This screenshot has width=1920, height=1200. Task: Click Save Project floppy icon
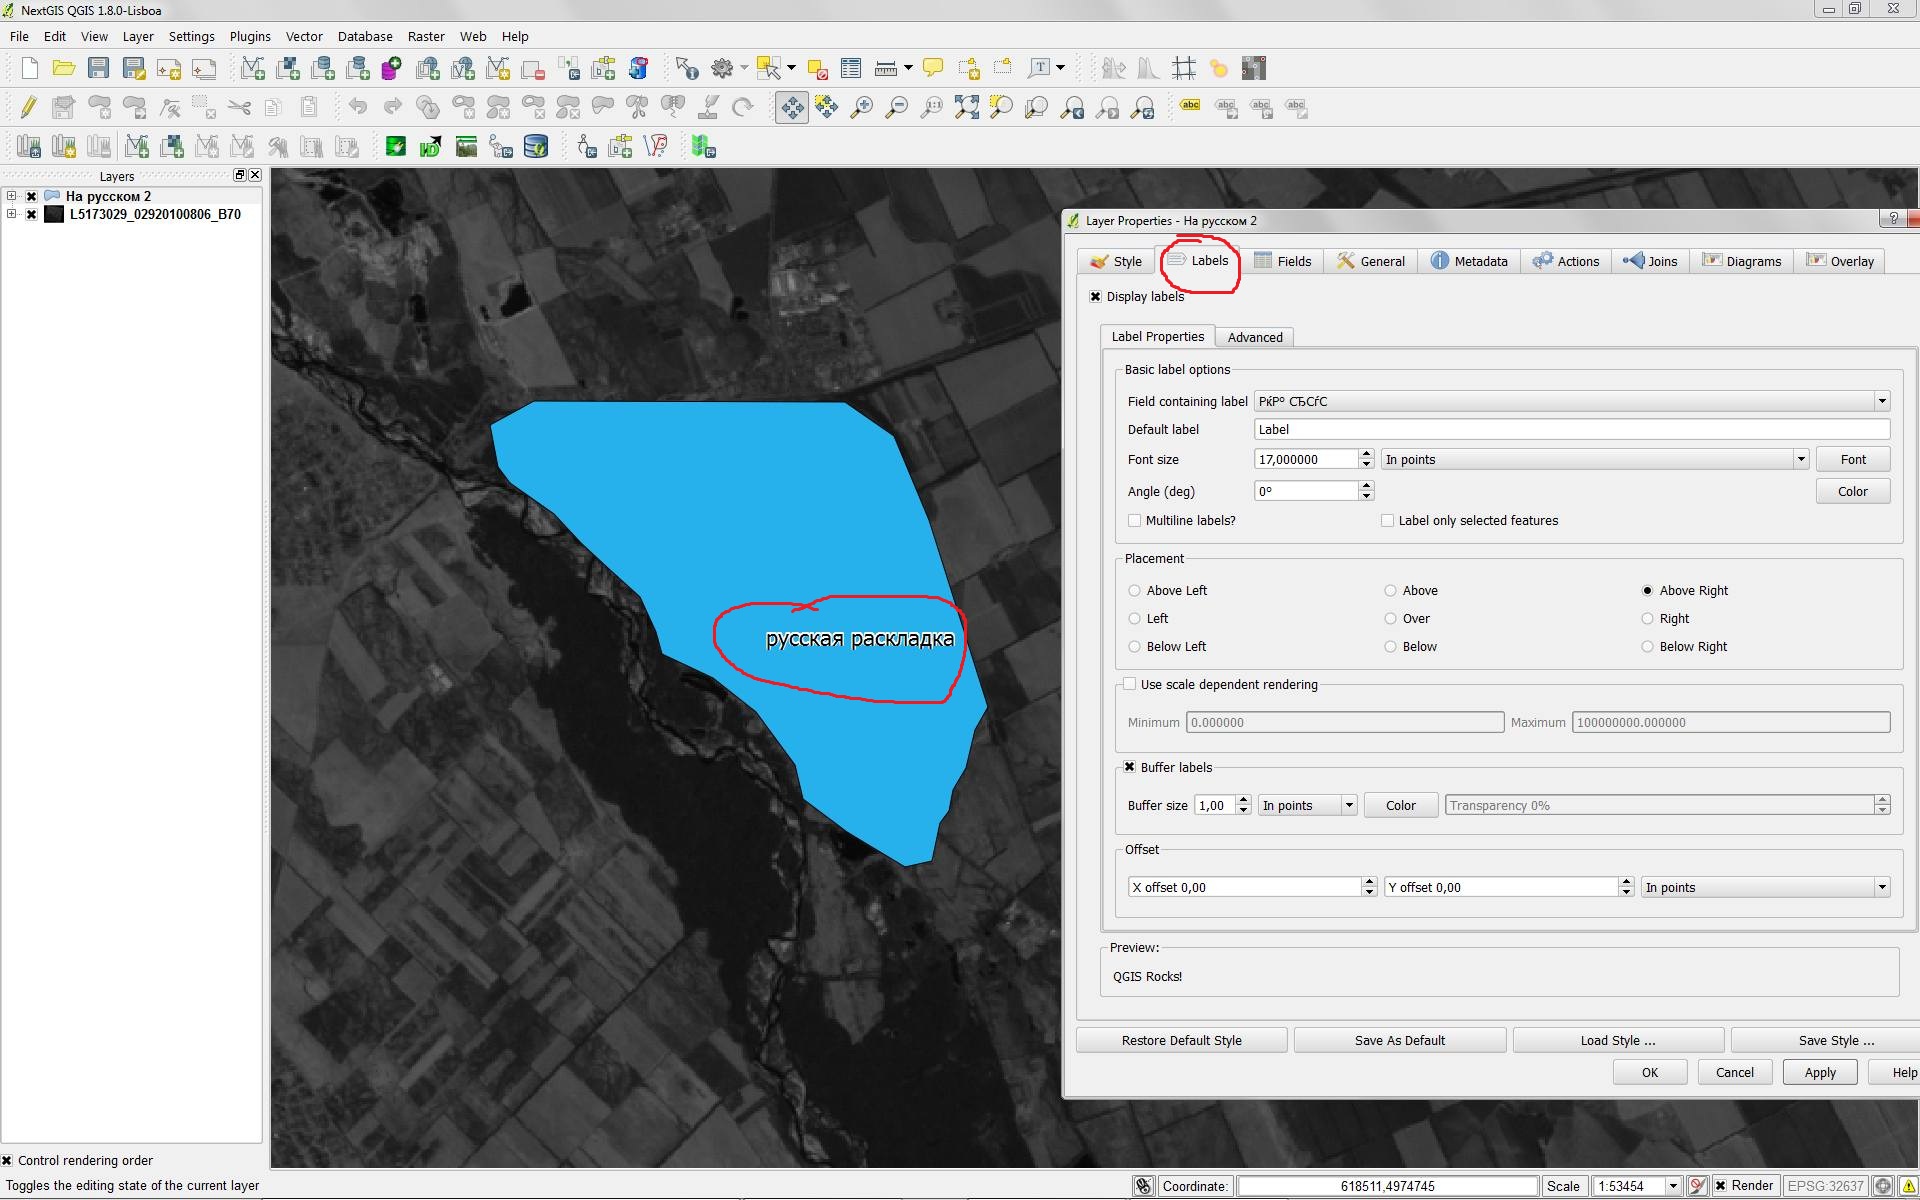tap(98, 68)
